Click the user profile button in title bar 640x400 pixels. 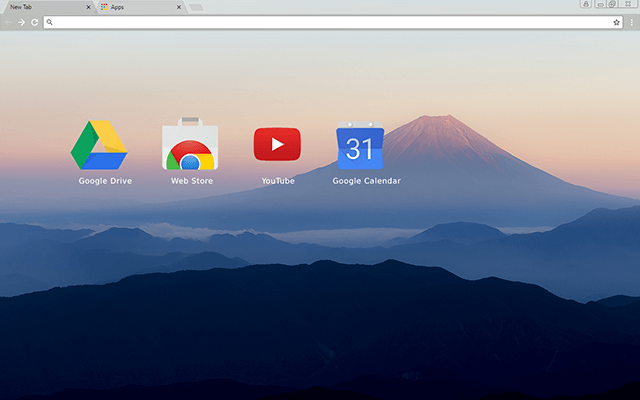pos(585,5)
